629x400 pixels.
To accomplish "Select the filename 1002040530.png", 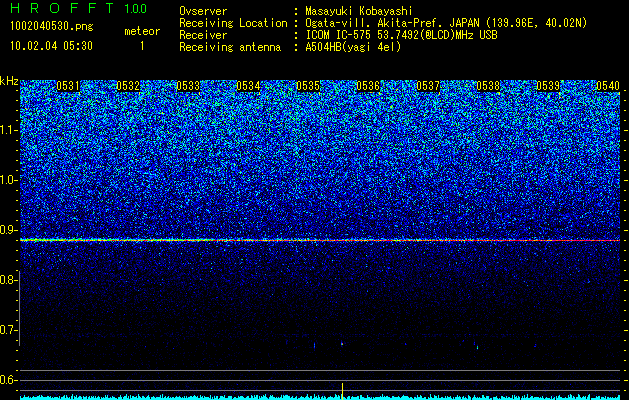I will pyautogui.click(x=52, y=26).
